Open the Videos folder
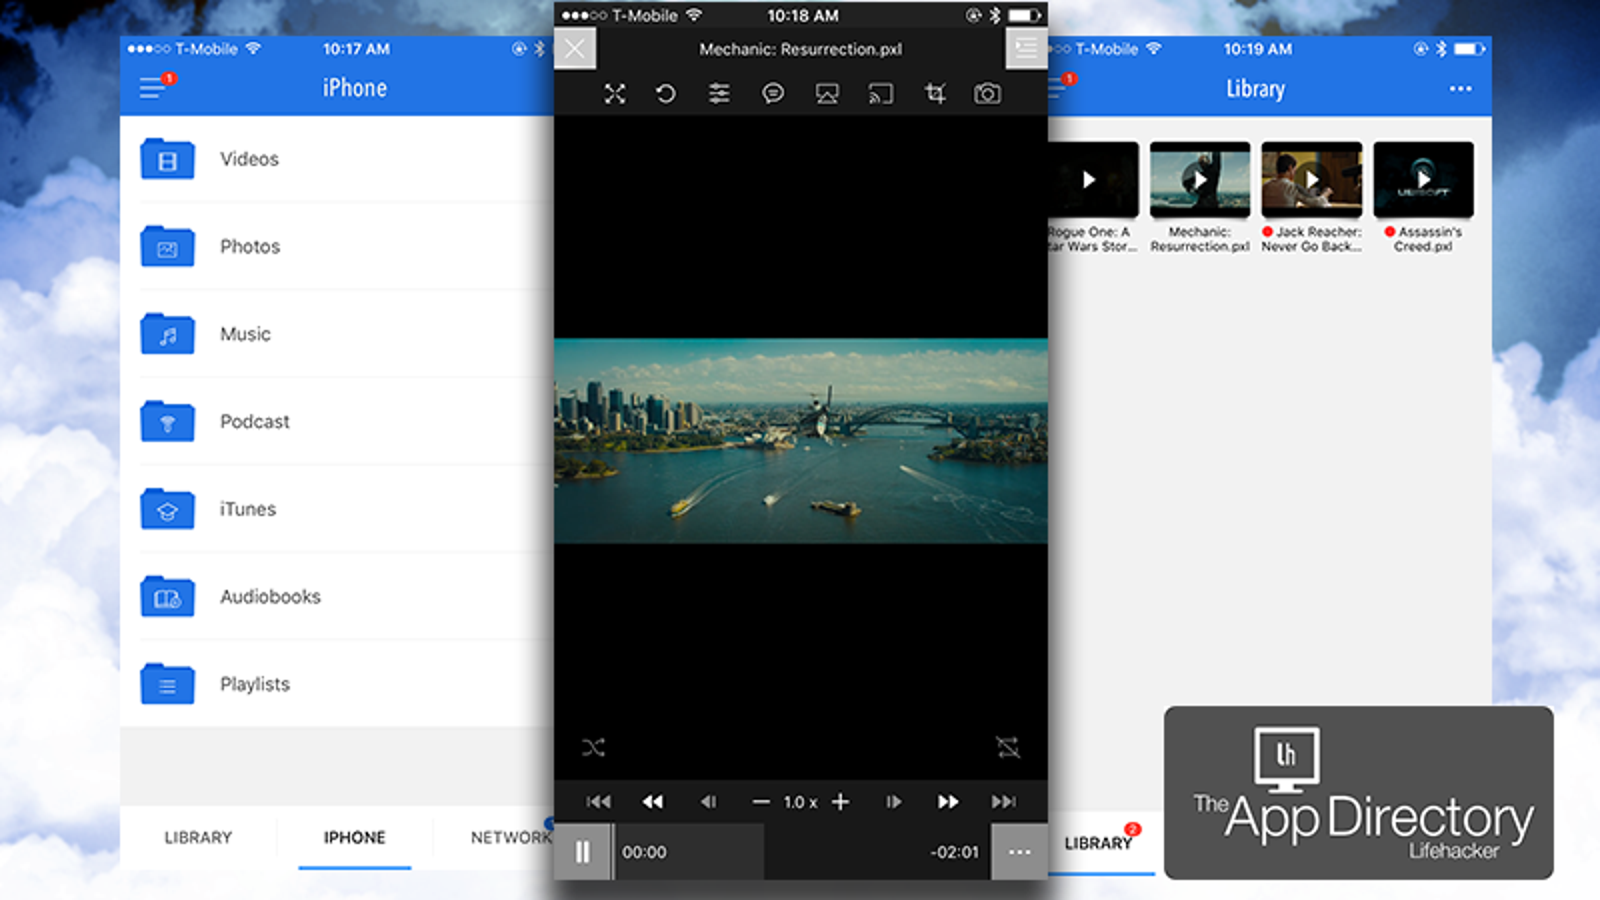Image resolution: width=1600 pixels, height=900 pixels. pos(337,159)
